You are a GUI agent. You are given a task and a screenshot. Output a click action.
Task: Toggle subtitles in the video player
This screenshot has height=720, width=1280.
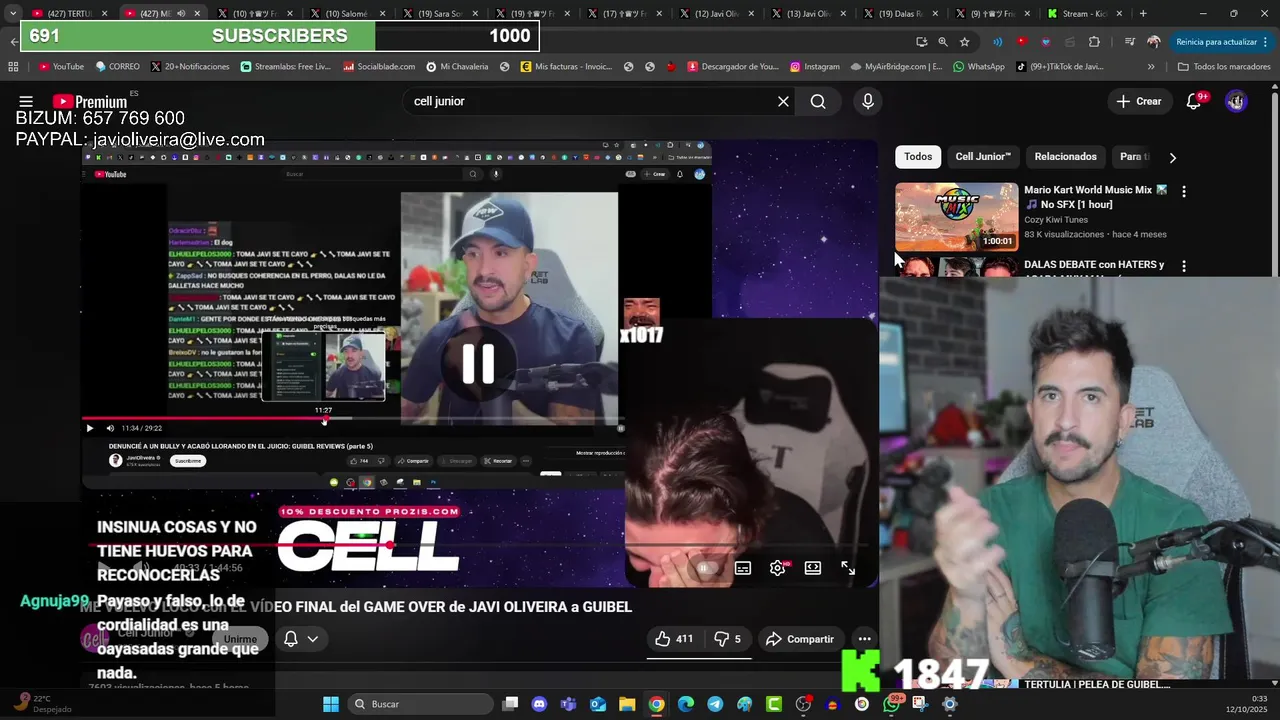coord(743,568)
